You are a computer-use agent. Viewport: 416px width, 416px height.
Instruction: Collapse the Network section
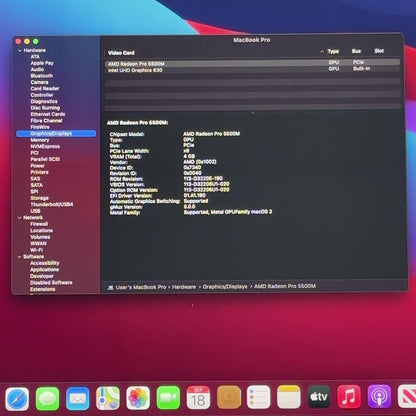19,218
